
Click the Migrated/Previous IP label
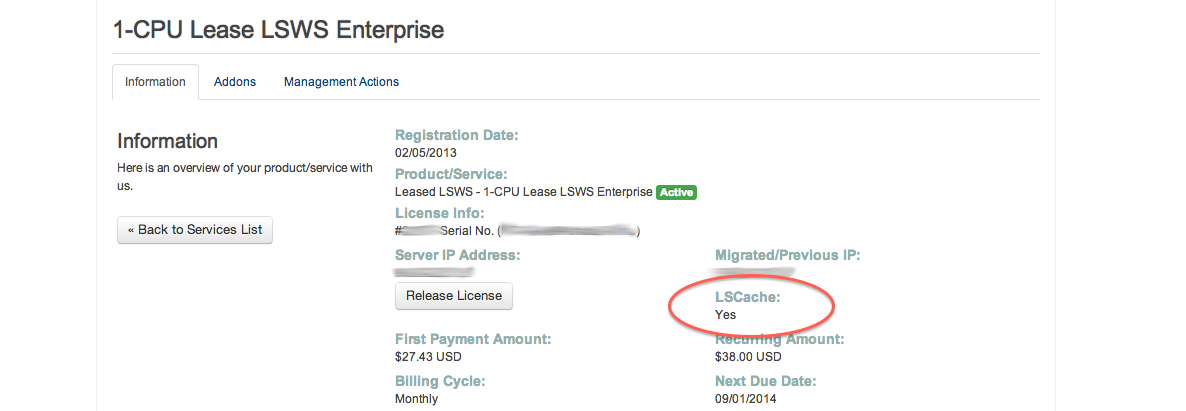click(787, 255)
